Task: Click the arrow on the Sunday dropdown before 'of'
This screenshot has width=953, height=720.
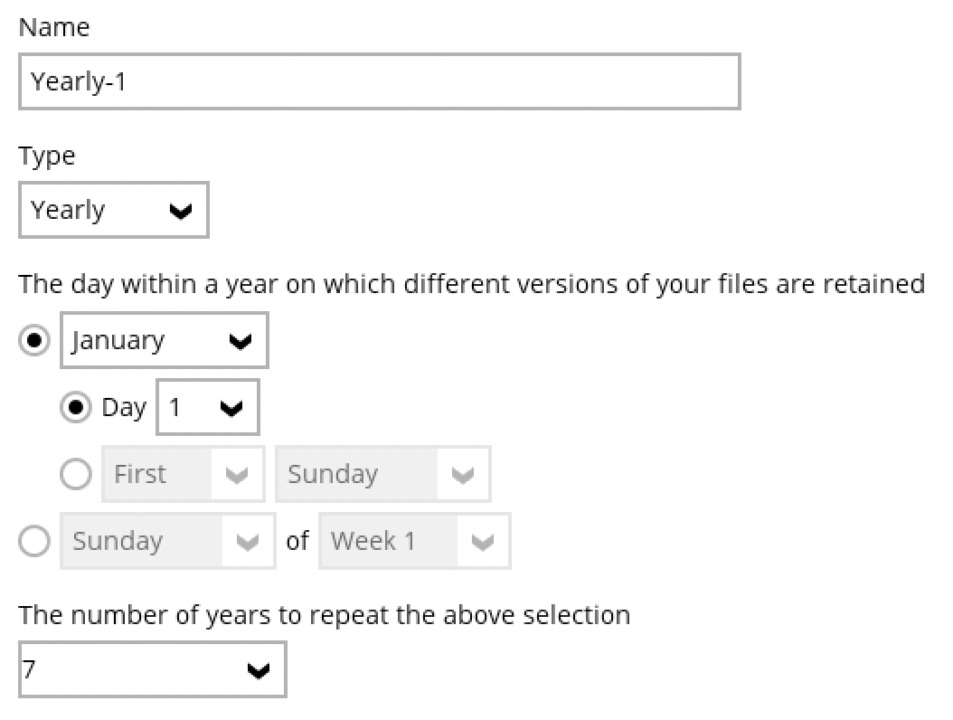Action: [247, 541]
